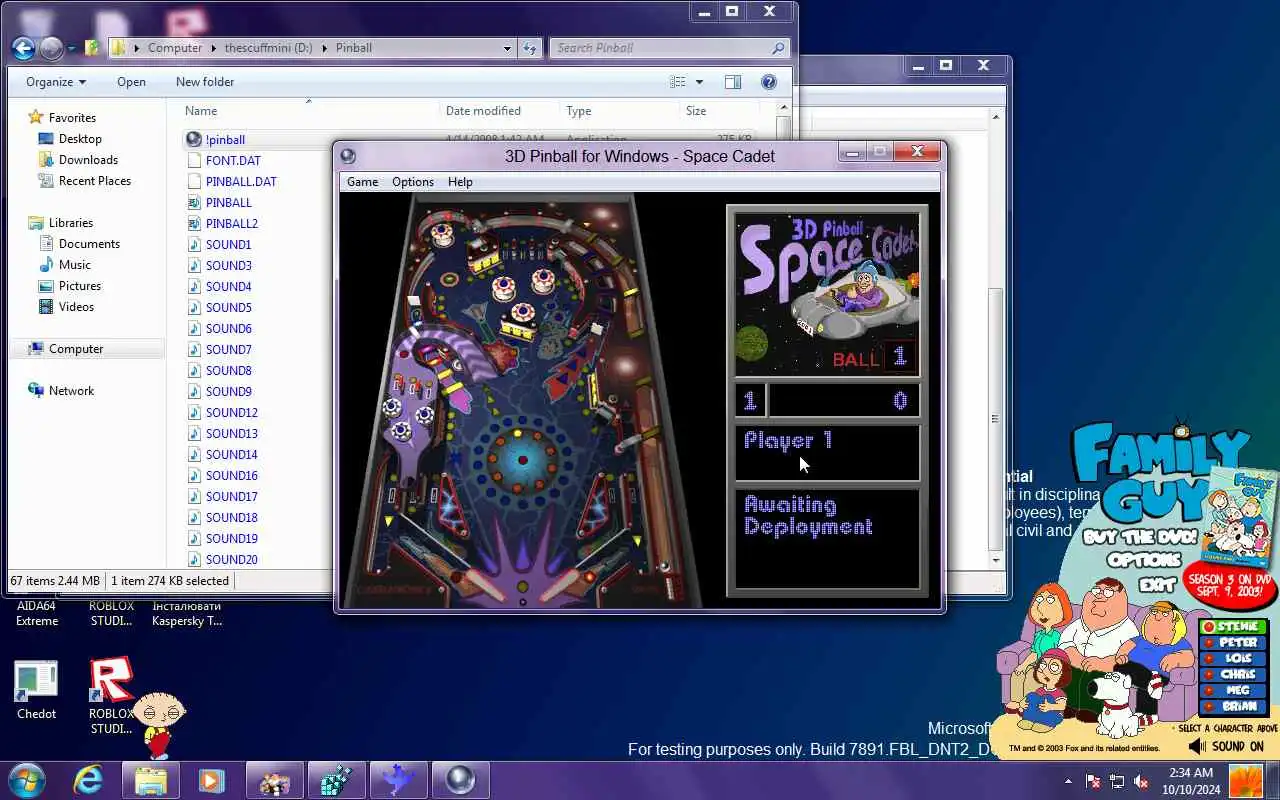Click the Open button in Explorer toolbar
The image size is (1280, 800).
pyautogui.click(x=131, y=82)
